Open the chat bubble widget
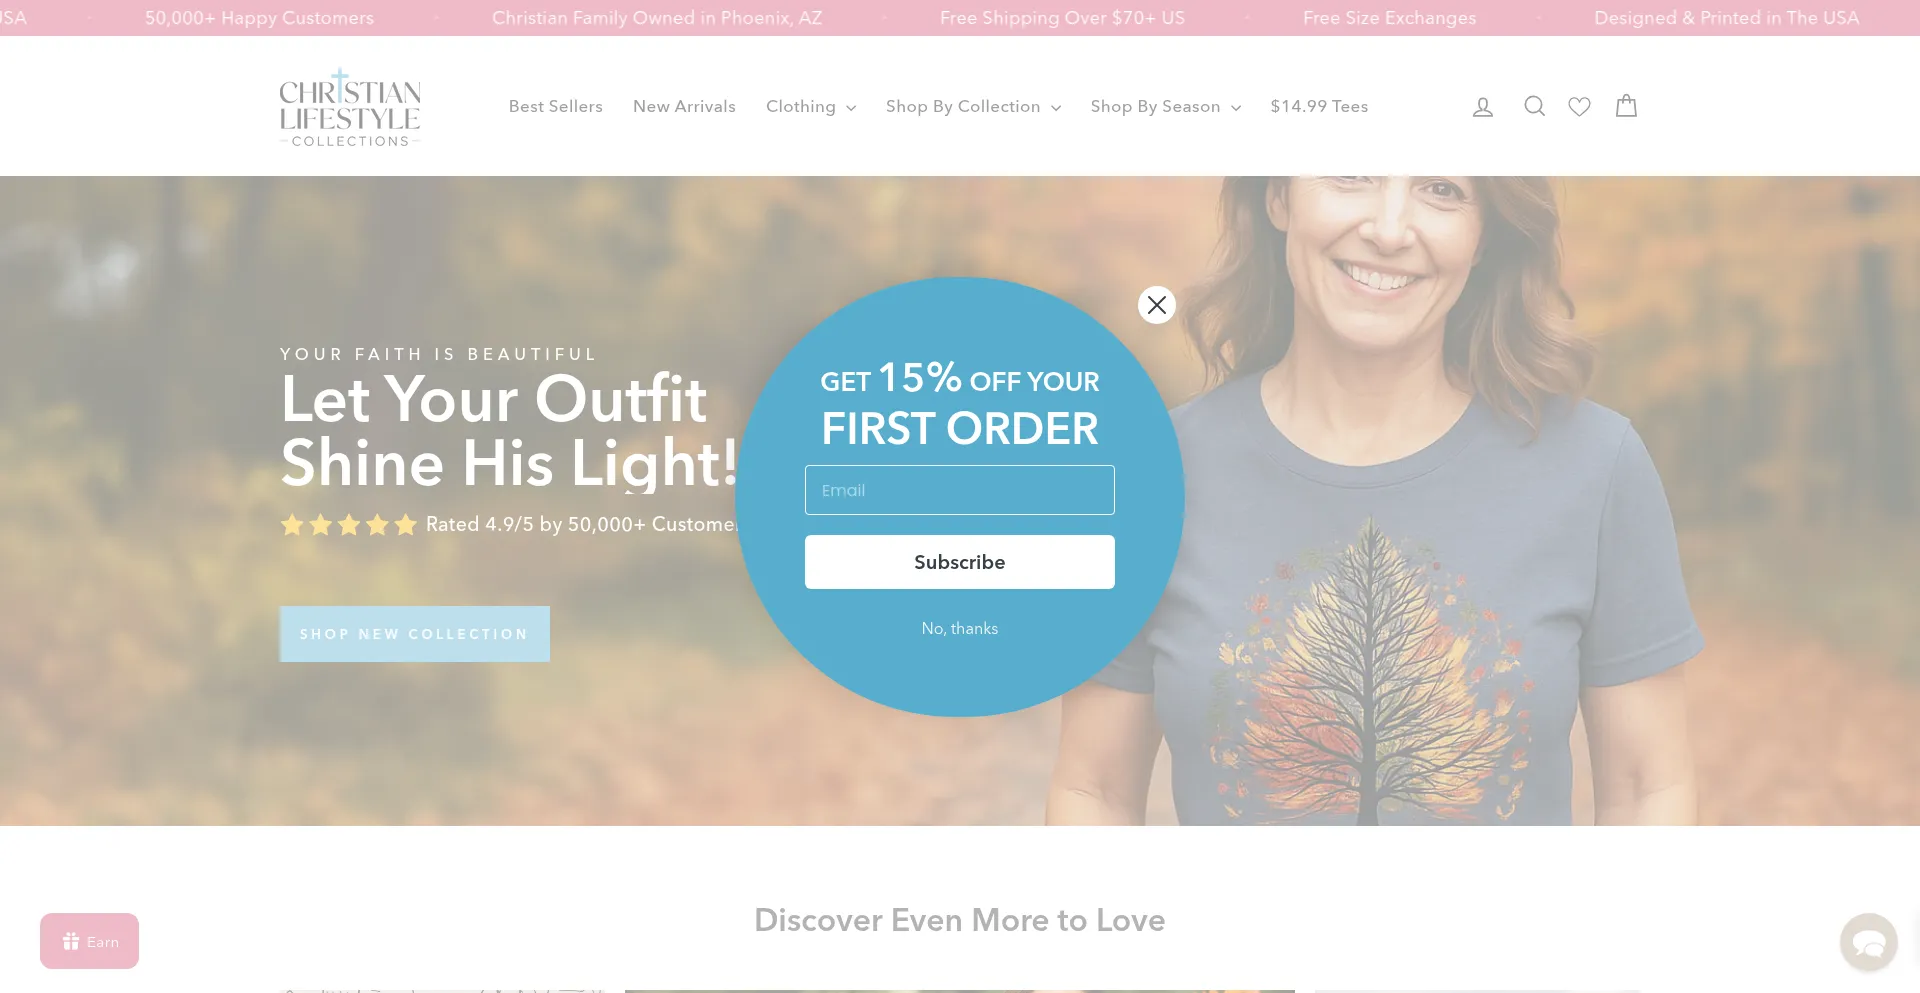Image resolution: width=1920 pixels, height=993 pixels. tap(1868, 942)
